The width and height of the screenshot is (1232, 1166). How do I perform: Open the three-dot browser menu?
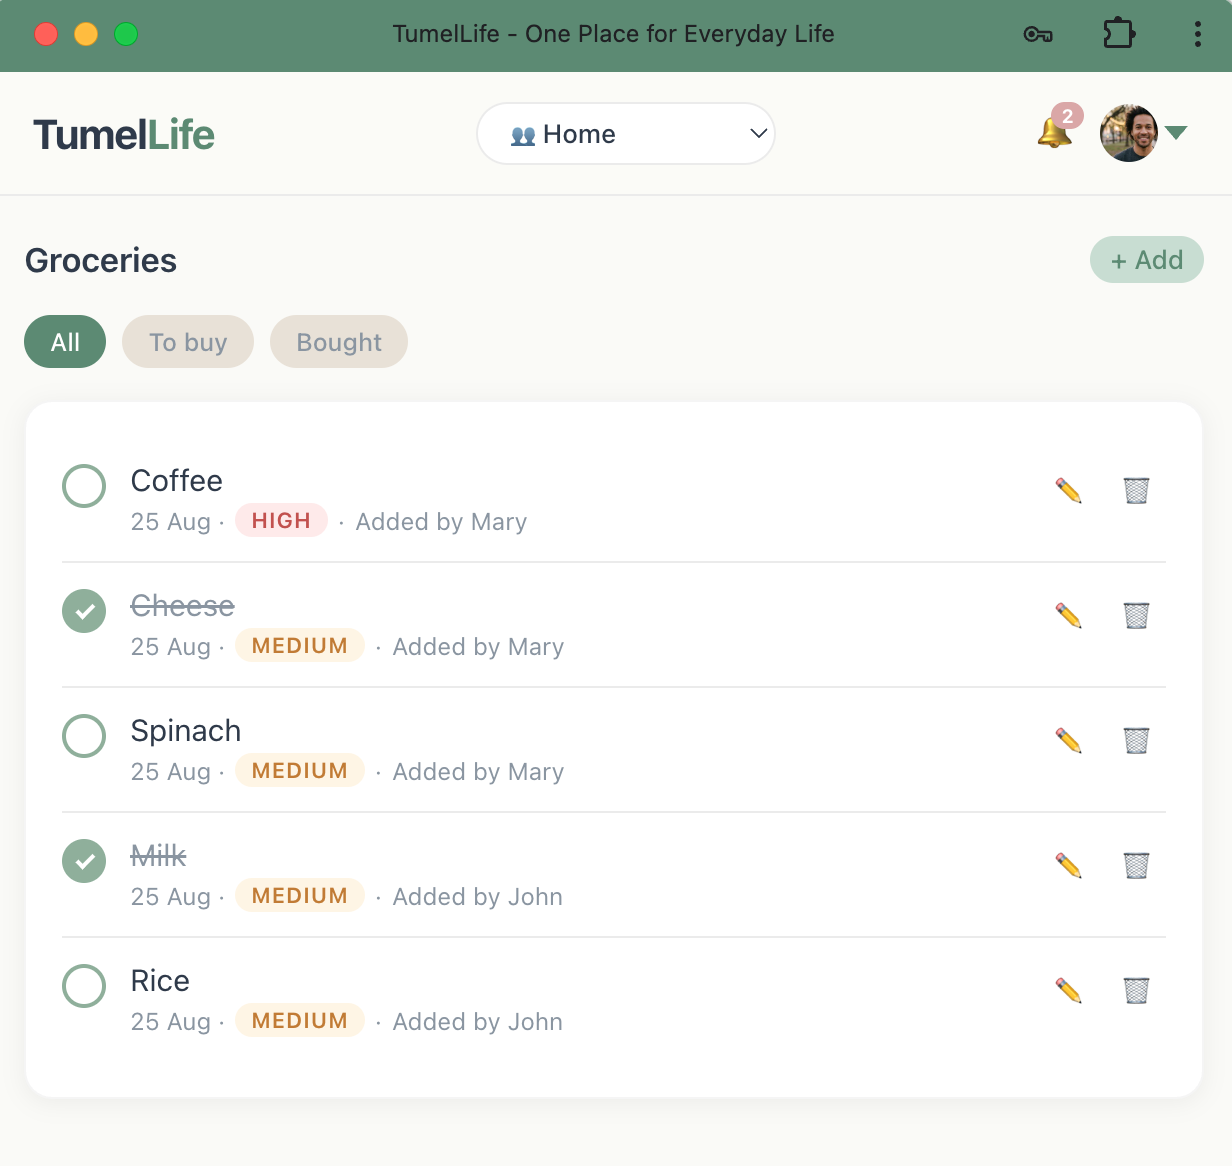1197,34
